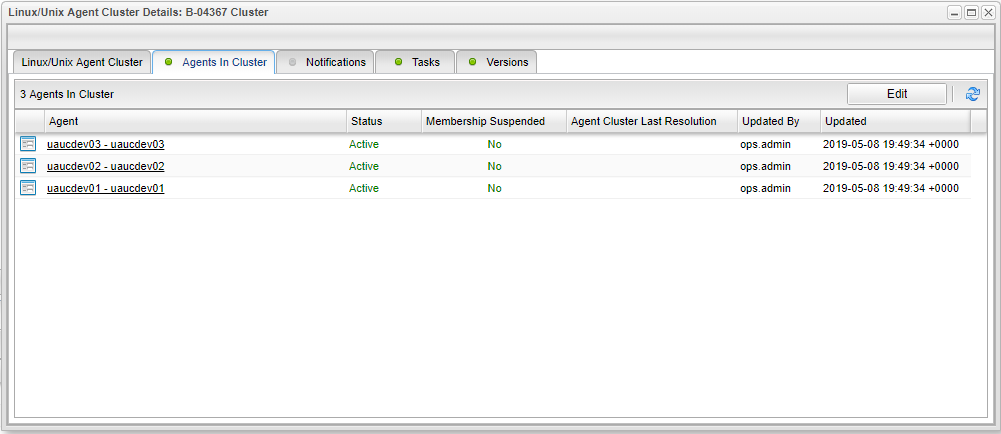Open details icon for uaucdev02 row
1001x434 pixels.
28,166
